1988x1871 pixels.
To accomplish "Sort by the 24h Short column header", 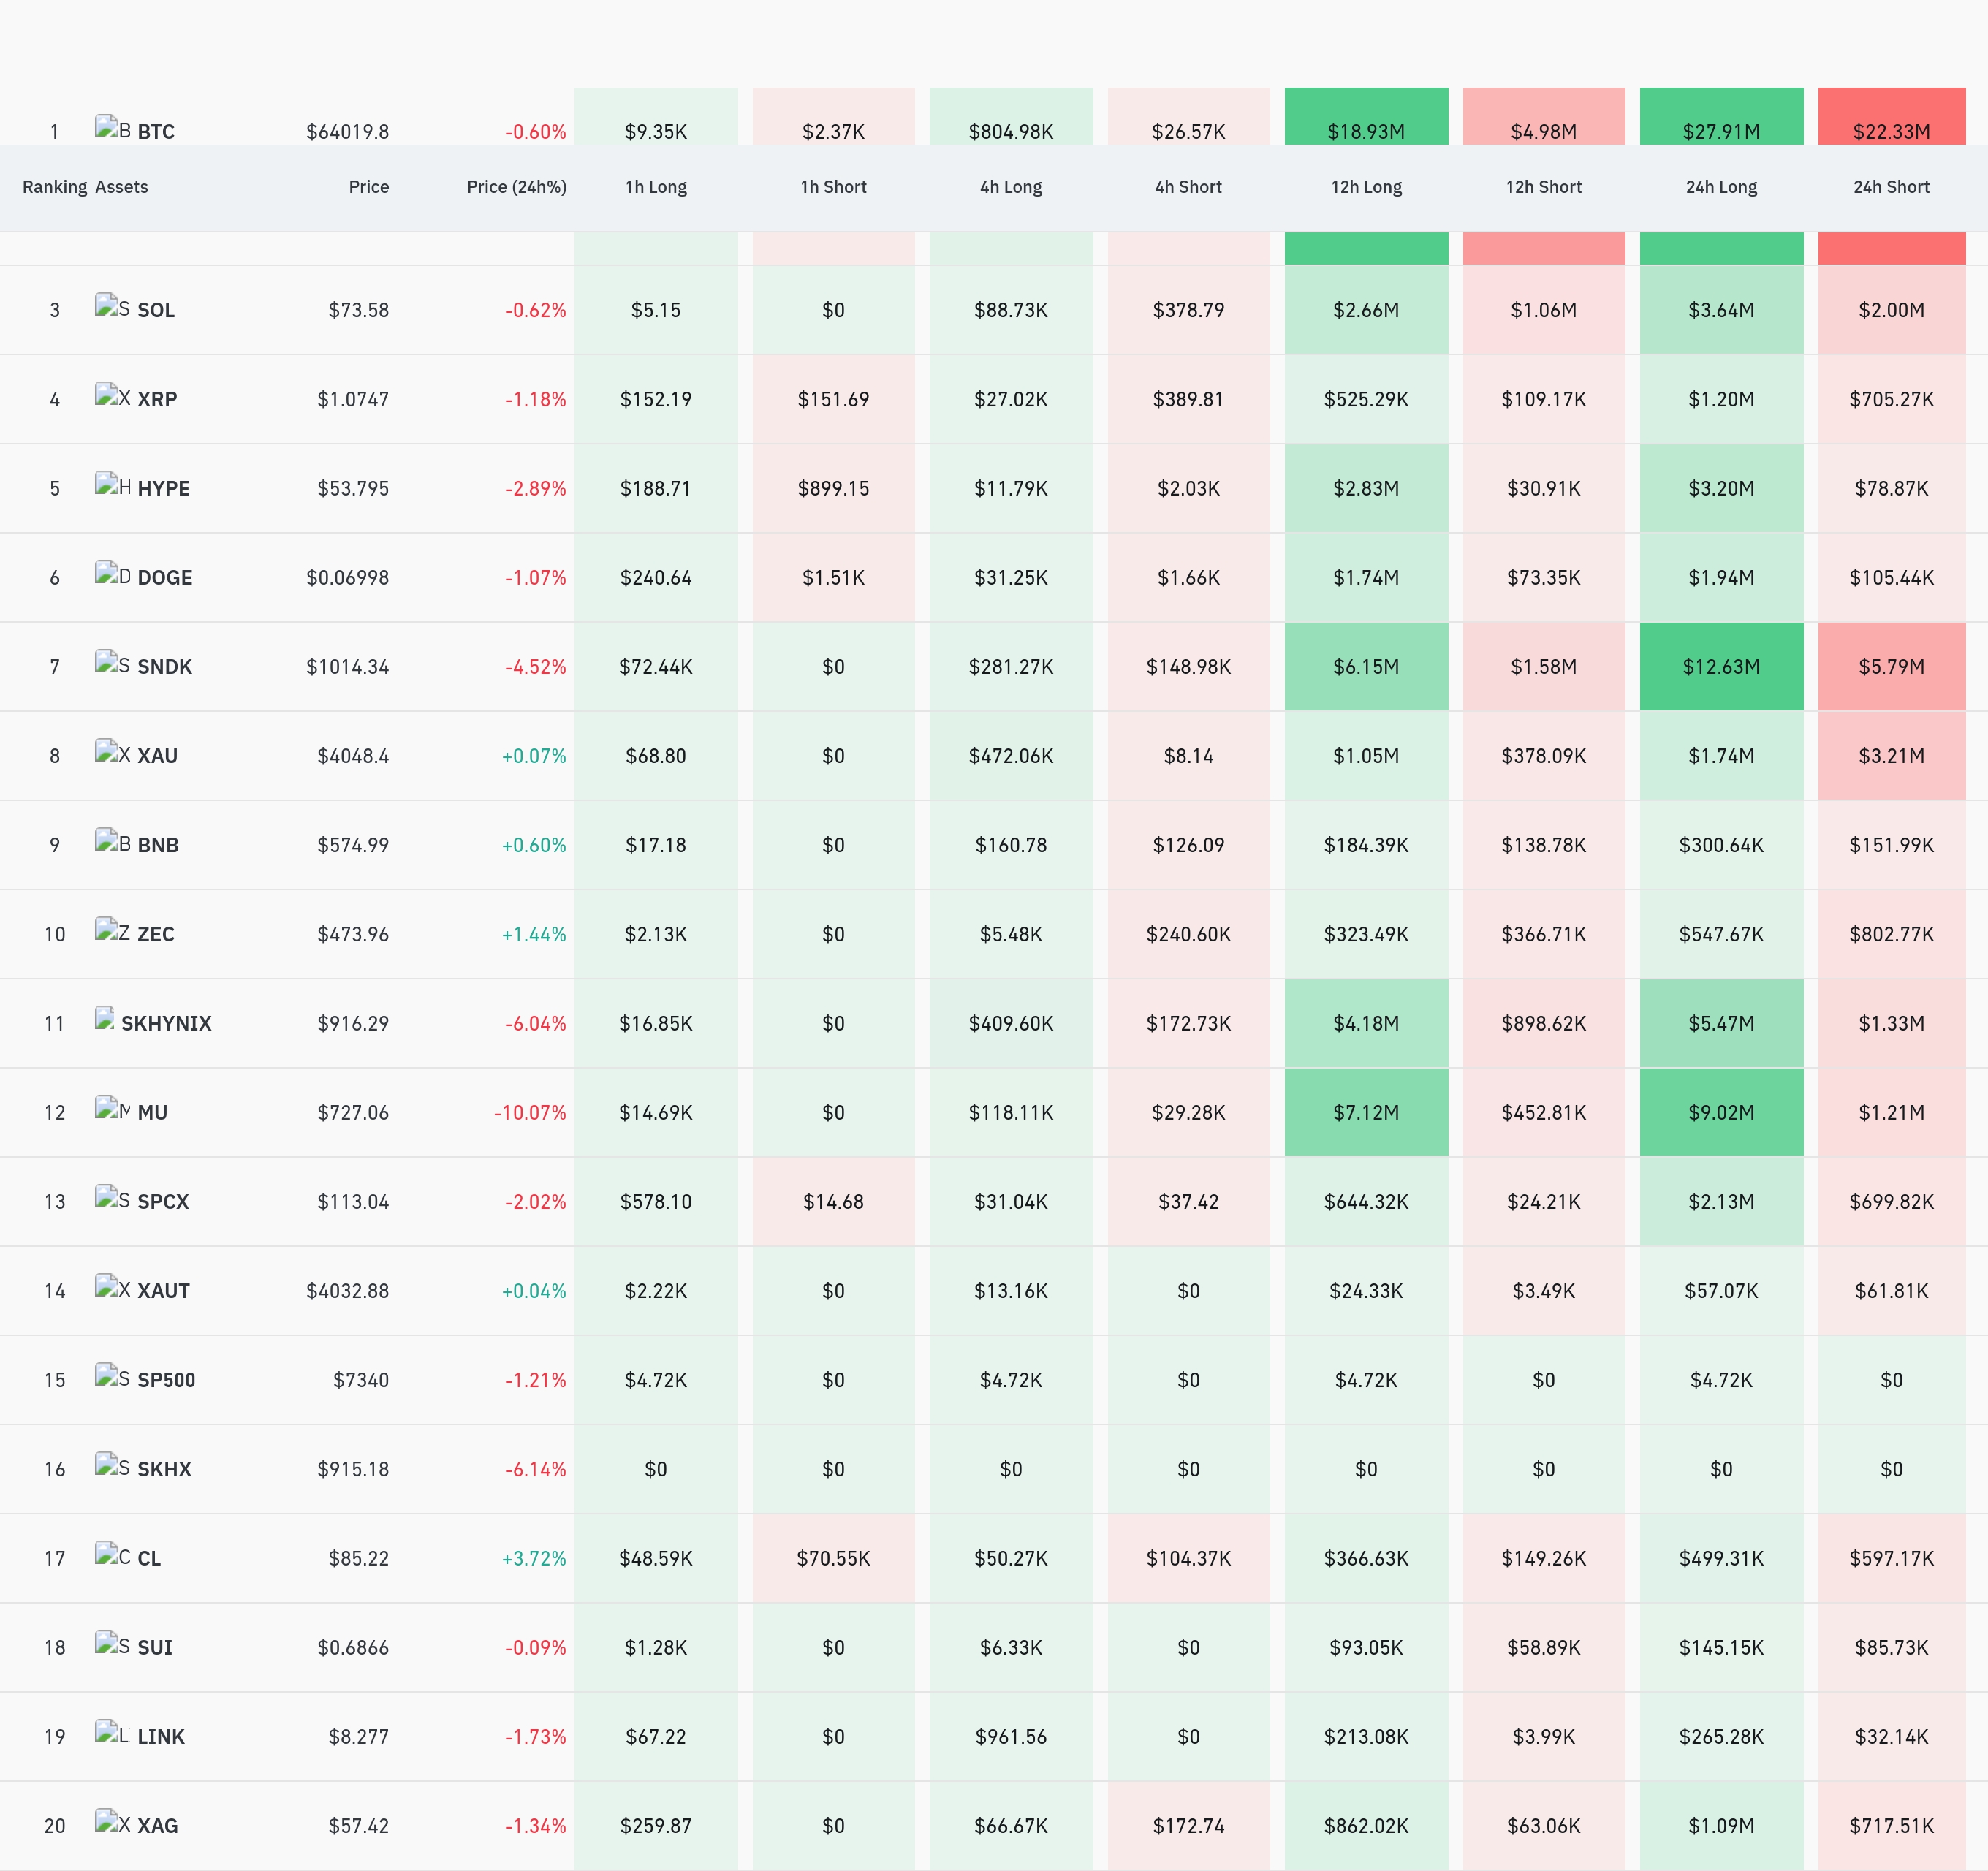I will (1891, 187).
